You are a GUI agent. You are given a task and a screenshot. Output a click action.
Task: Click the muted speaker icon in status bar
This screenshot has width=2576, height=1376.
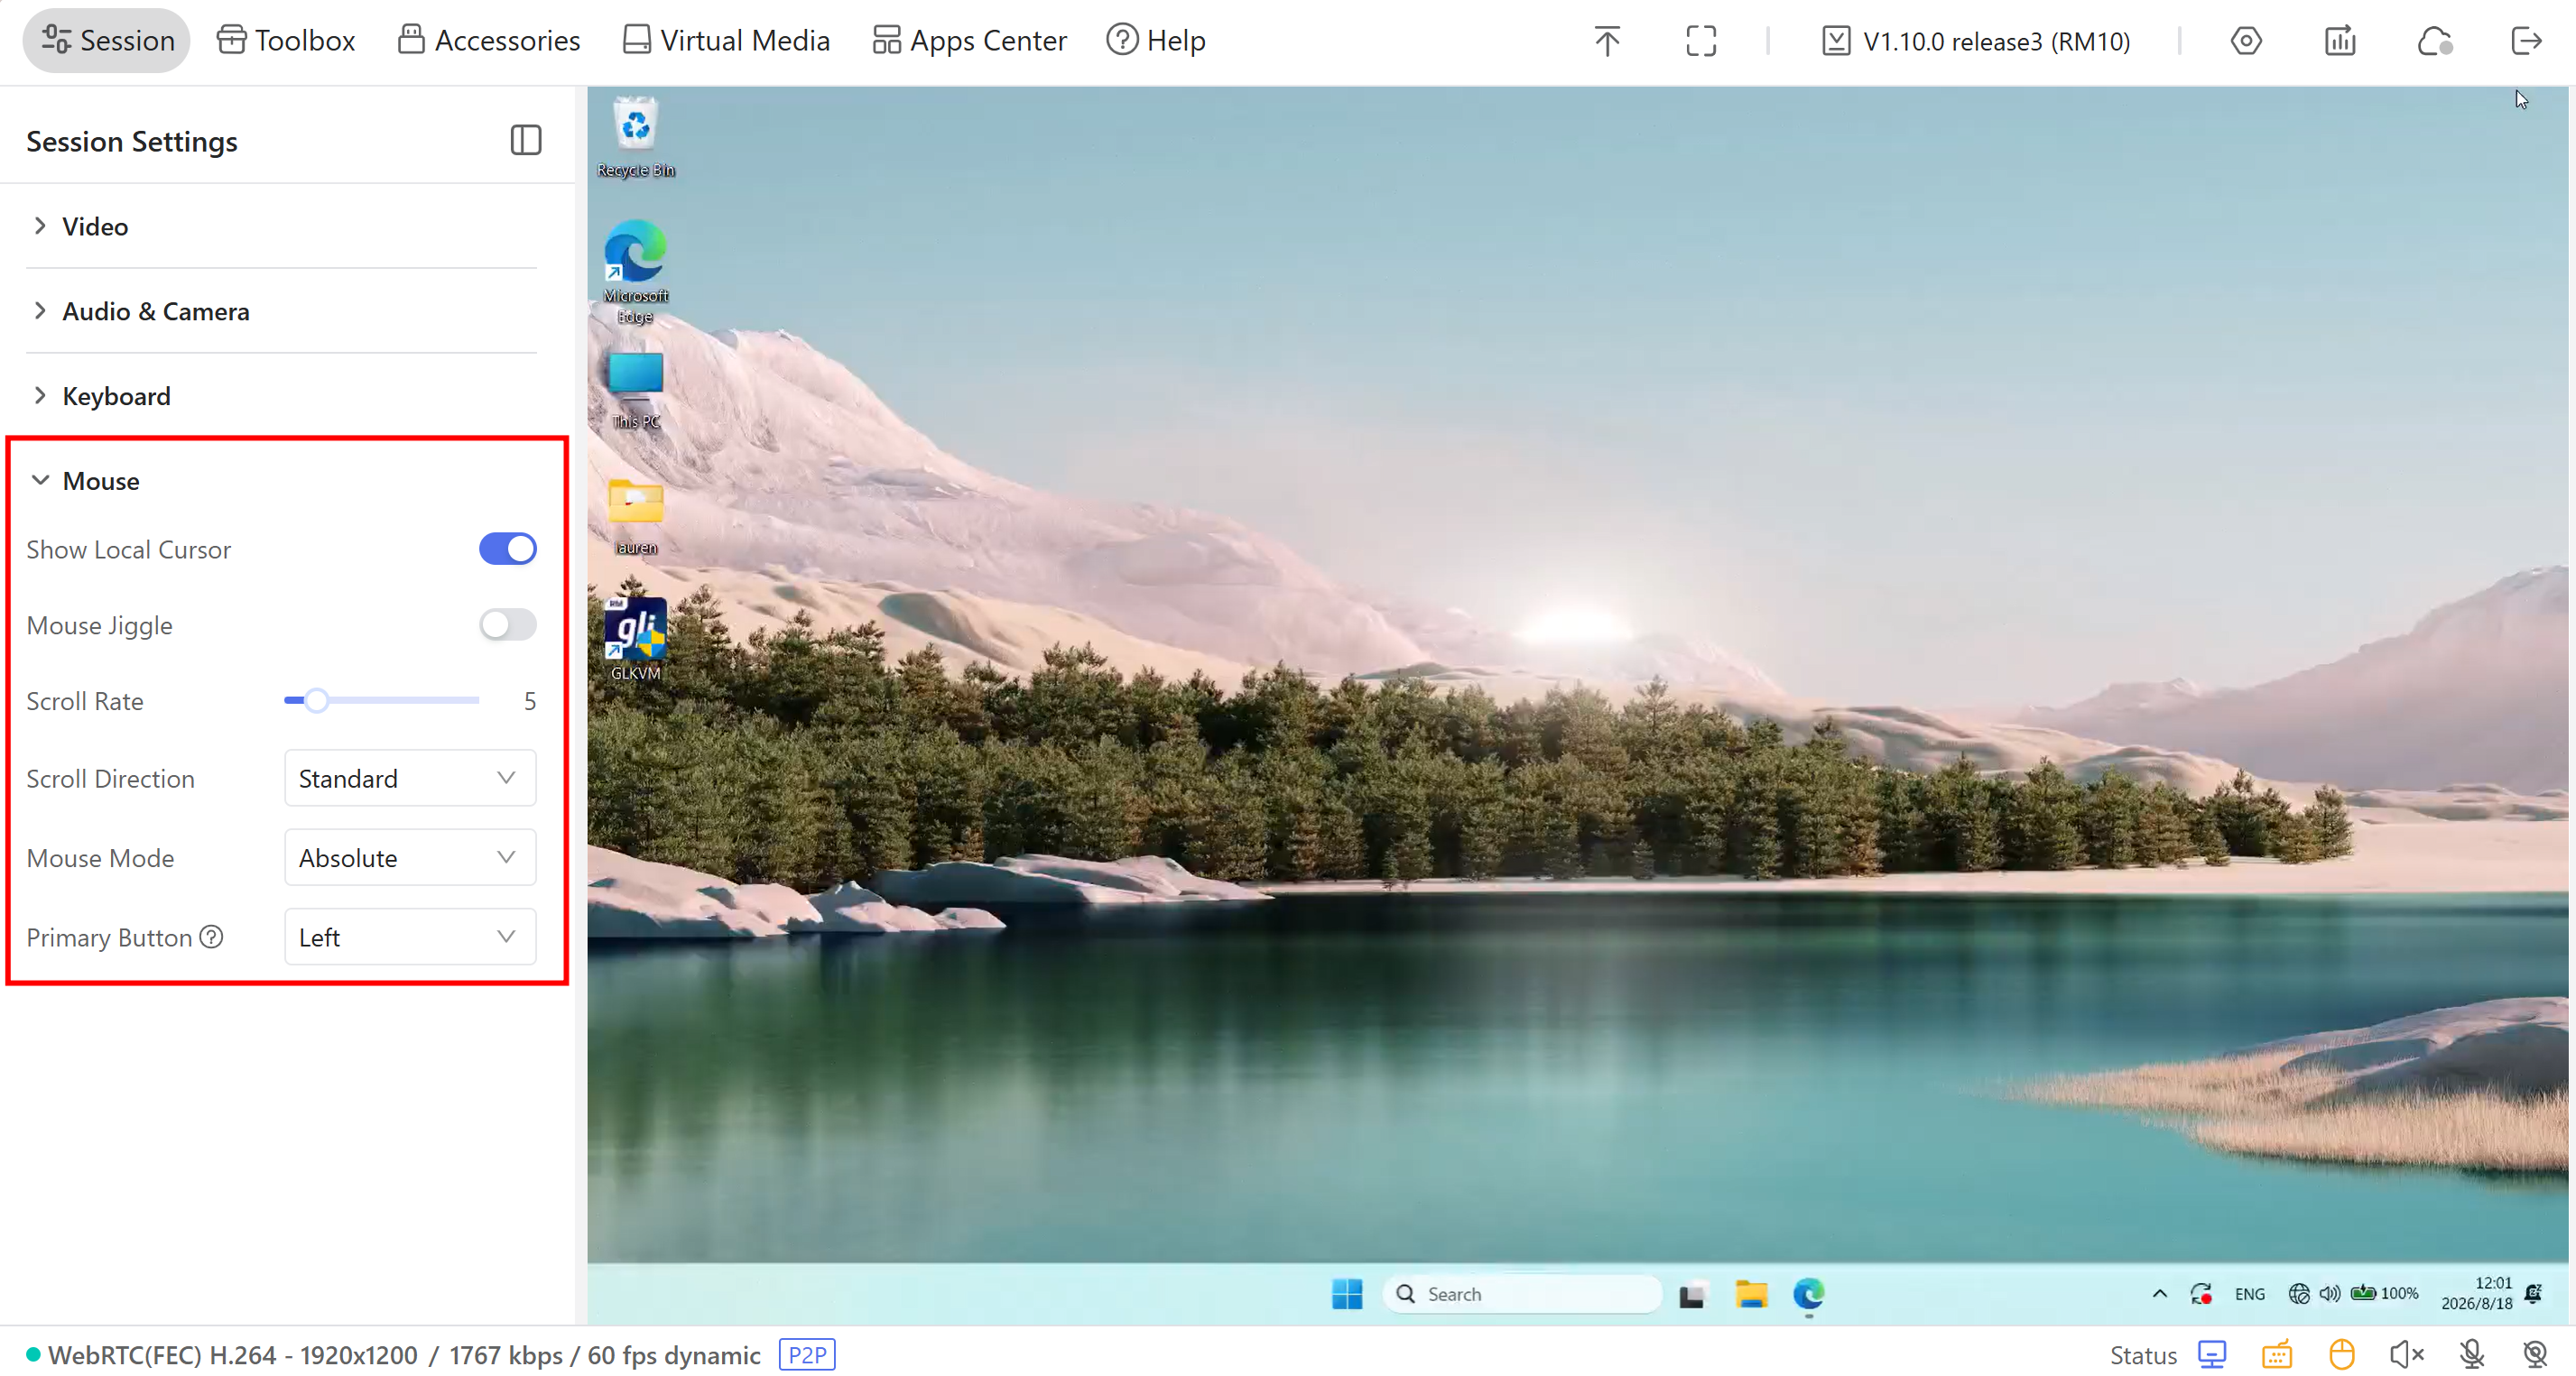click(x=2407, y=1354)
